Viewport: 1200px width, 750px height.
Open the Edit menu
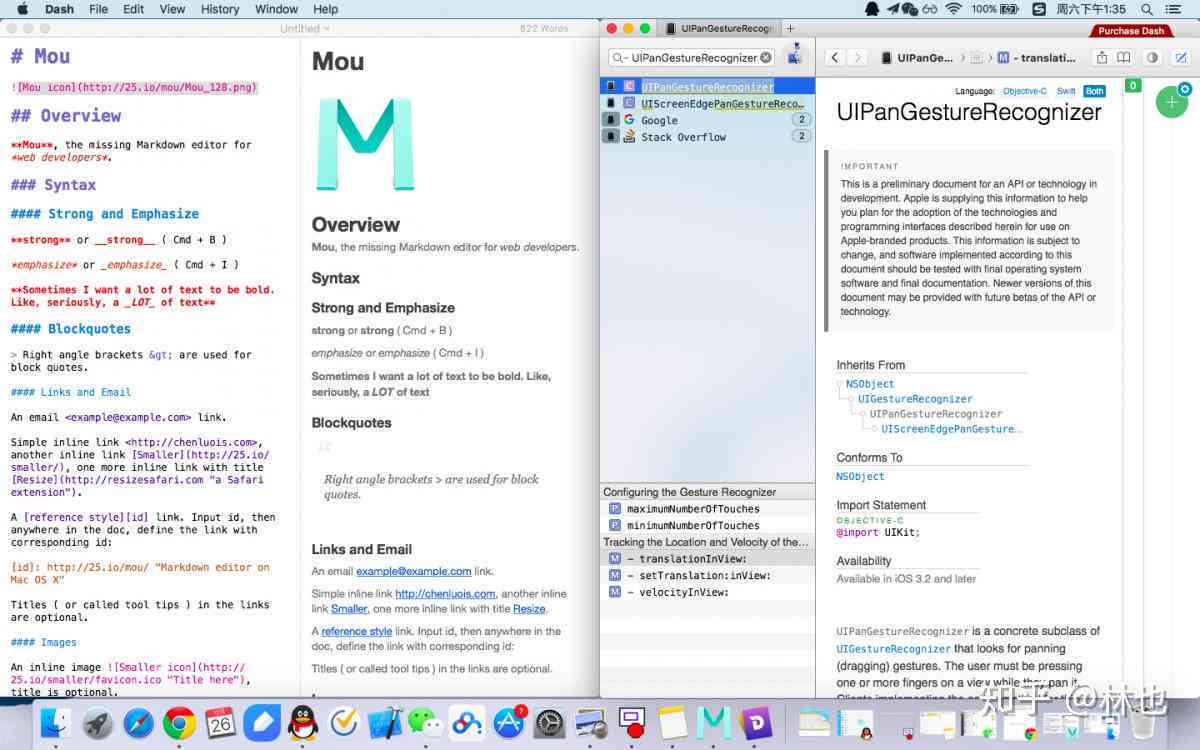133,9
